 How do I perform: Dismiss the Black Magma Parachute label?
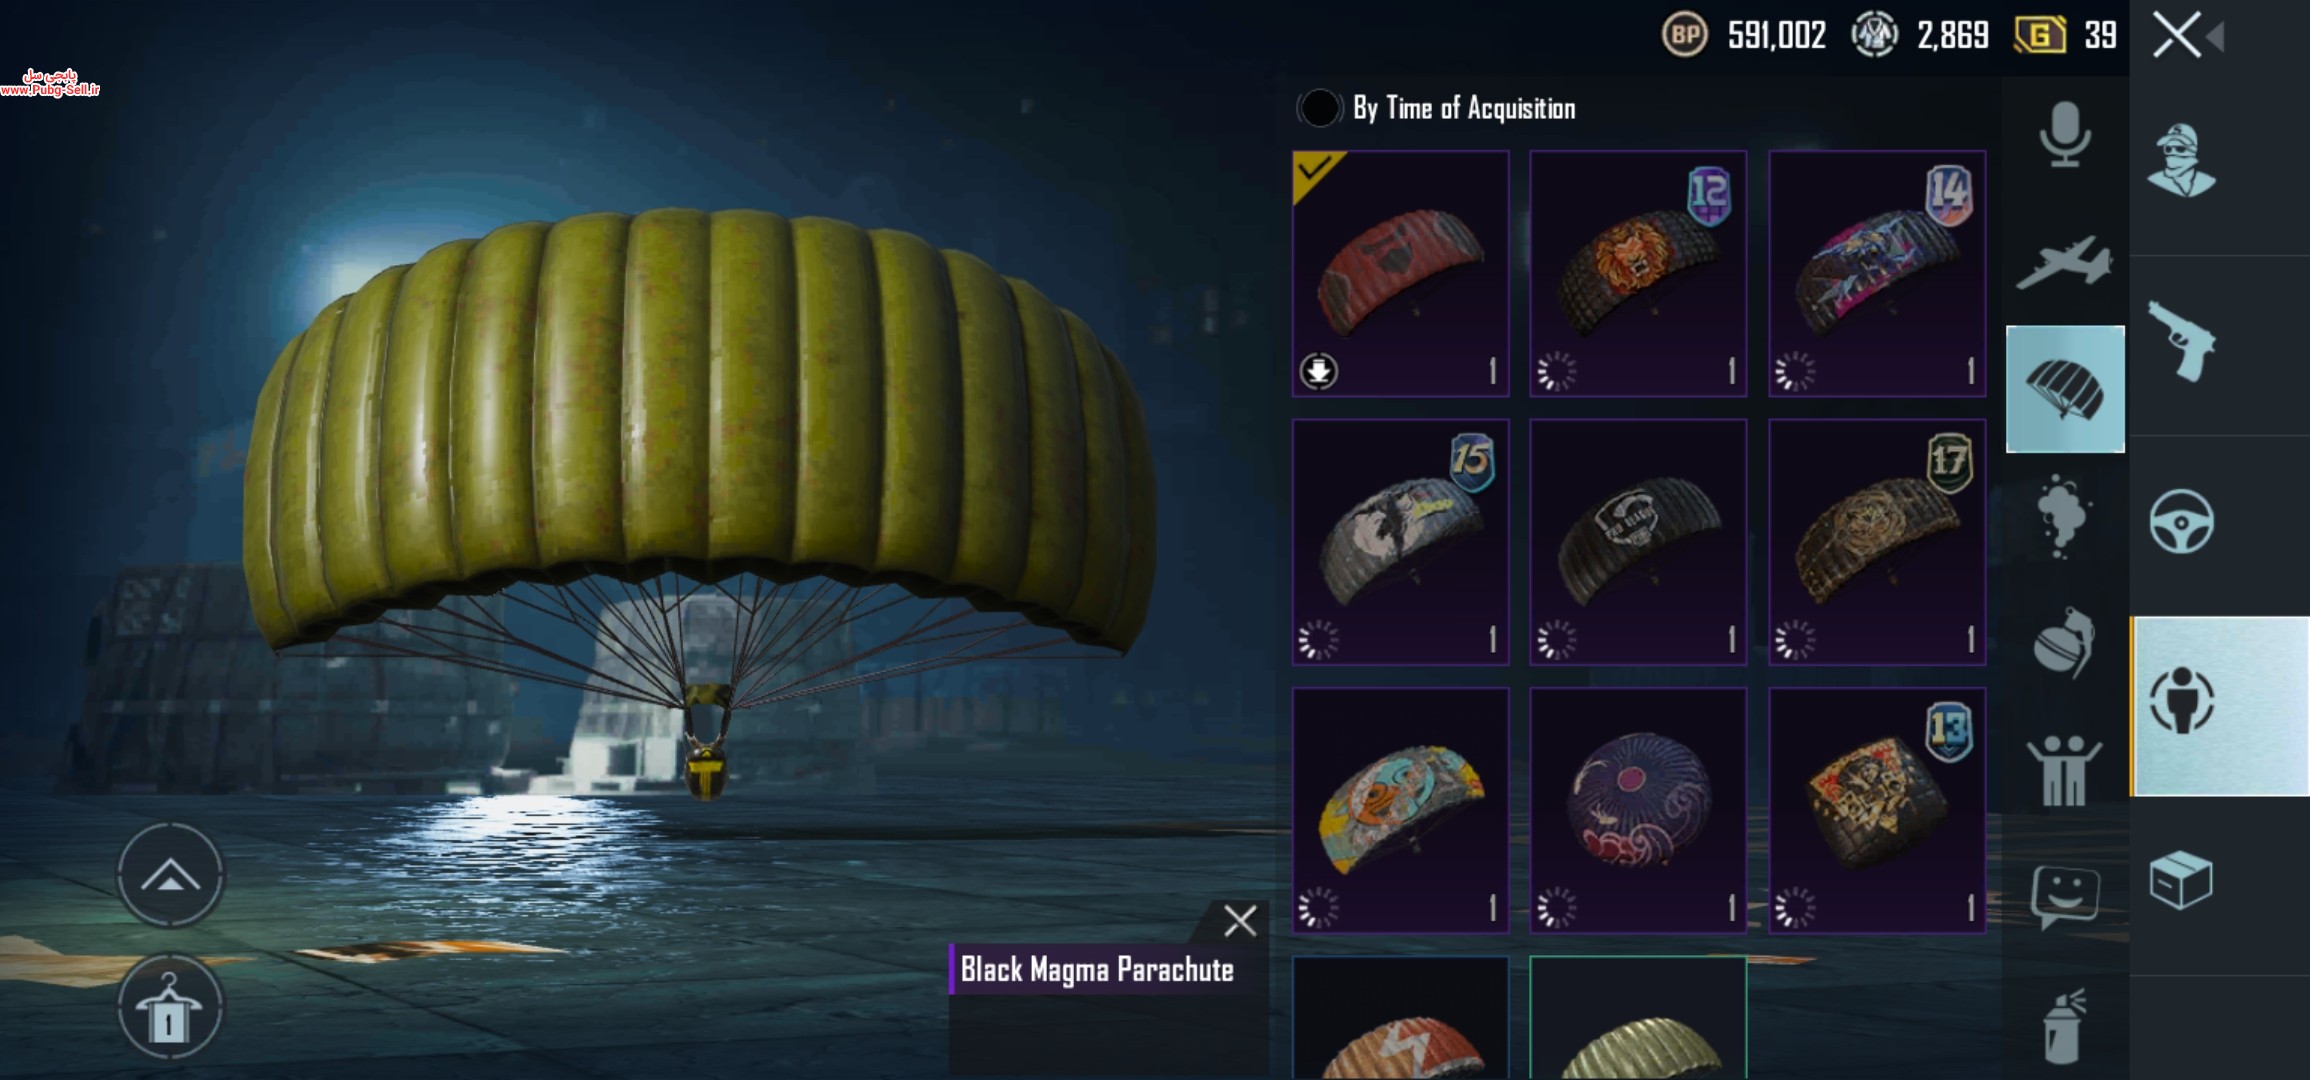(1240, 921)
